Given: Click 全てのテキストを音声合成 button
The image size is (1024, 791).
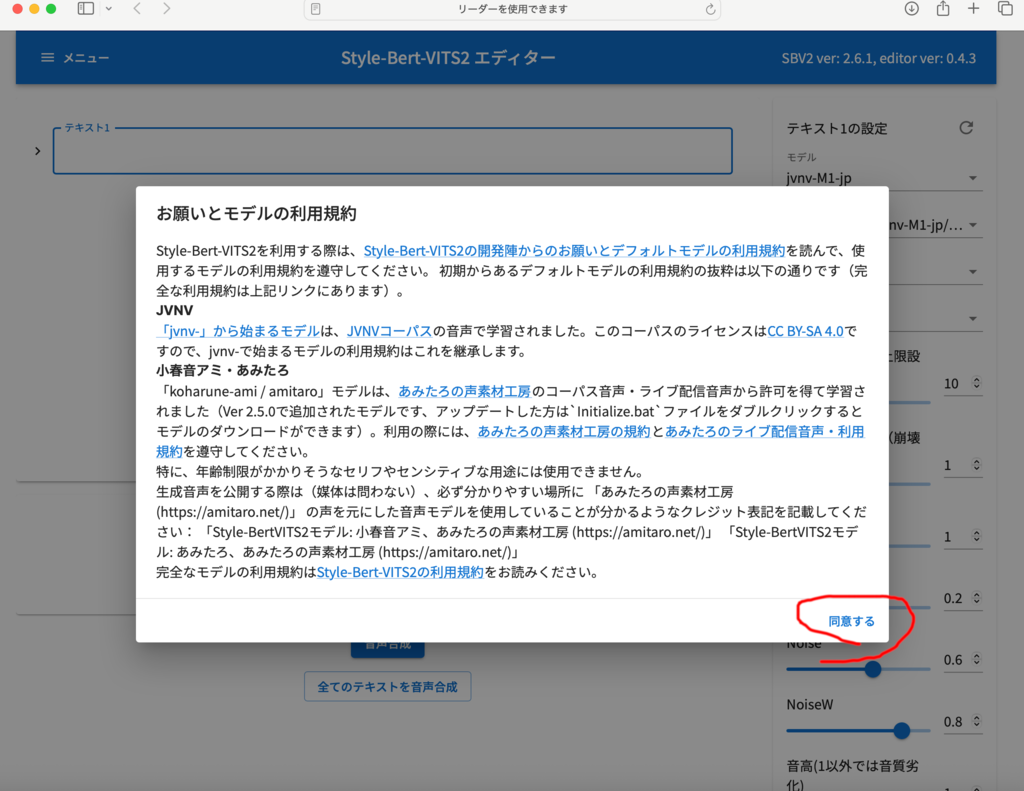Looking at the screenshot, I should point(387,686).
